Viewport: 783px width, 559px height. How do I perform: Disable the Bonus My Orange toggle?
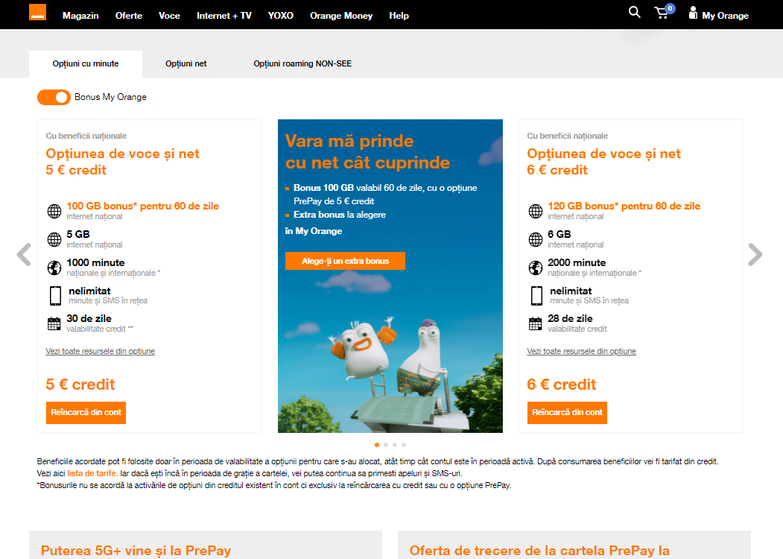54,97
